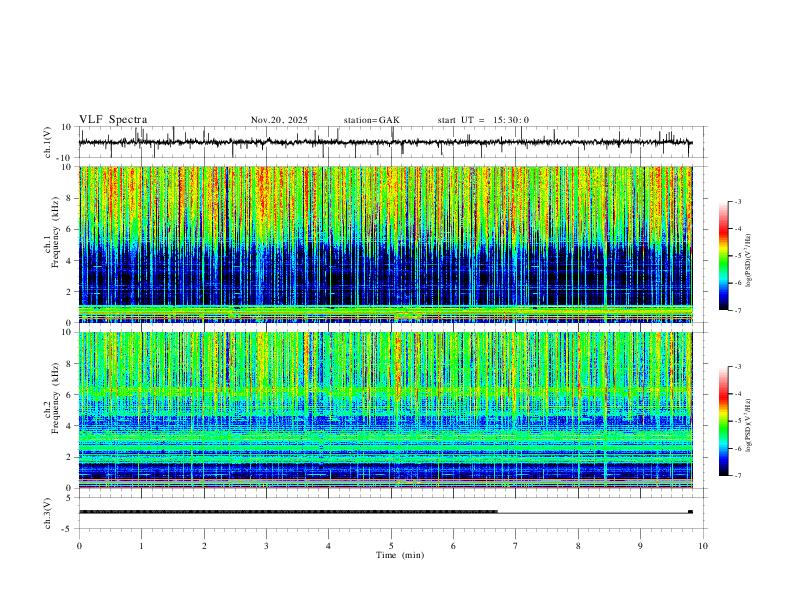The image size is (792, 612).
Task: Click the ch.2 colorbar log(PSD) unit label
Action: 749,425
